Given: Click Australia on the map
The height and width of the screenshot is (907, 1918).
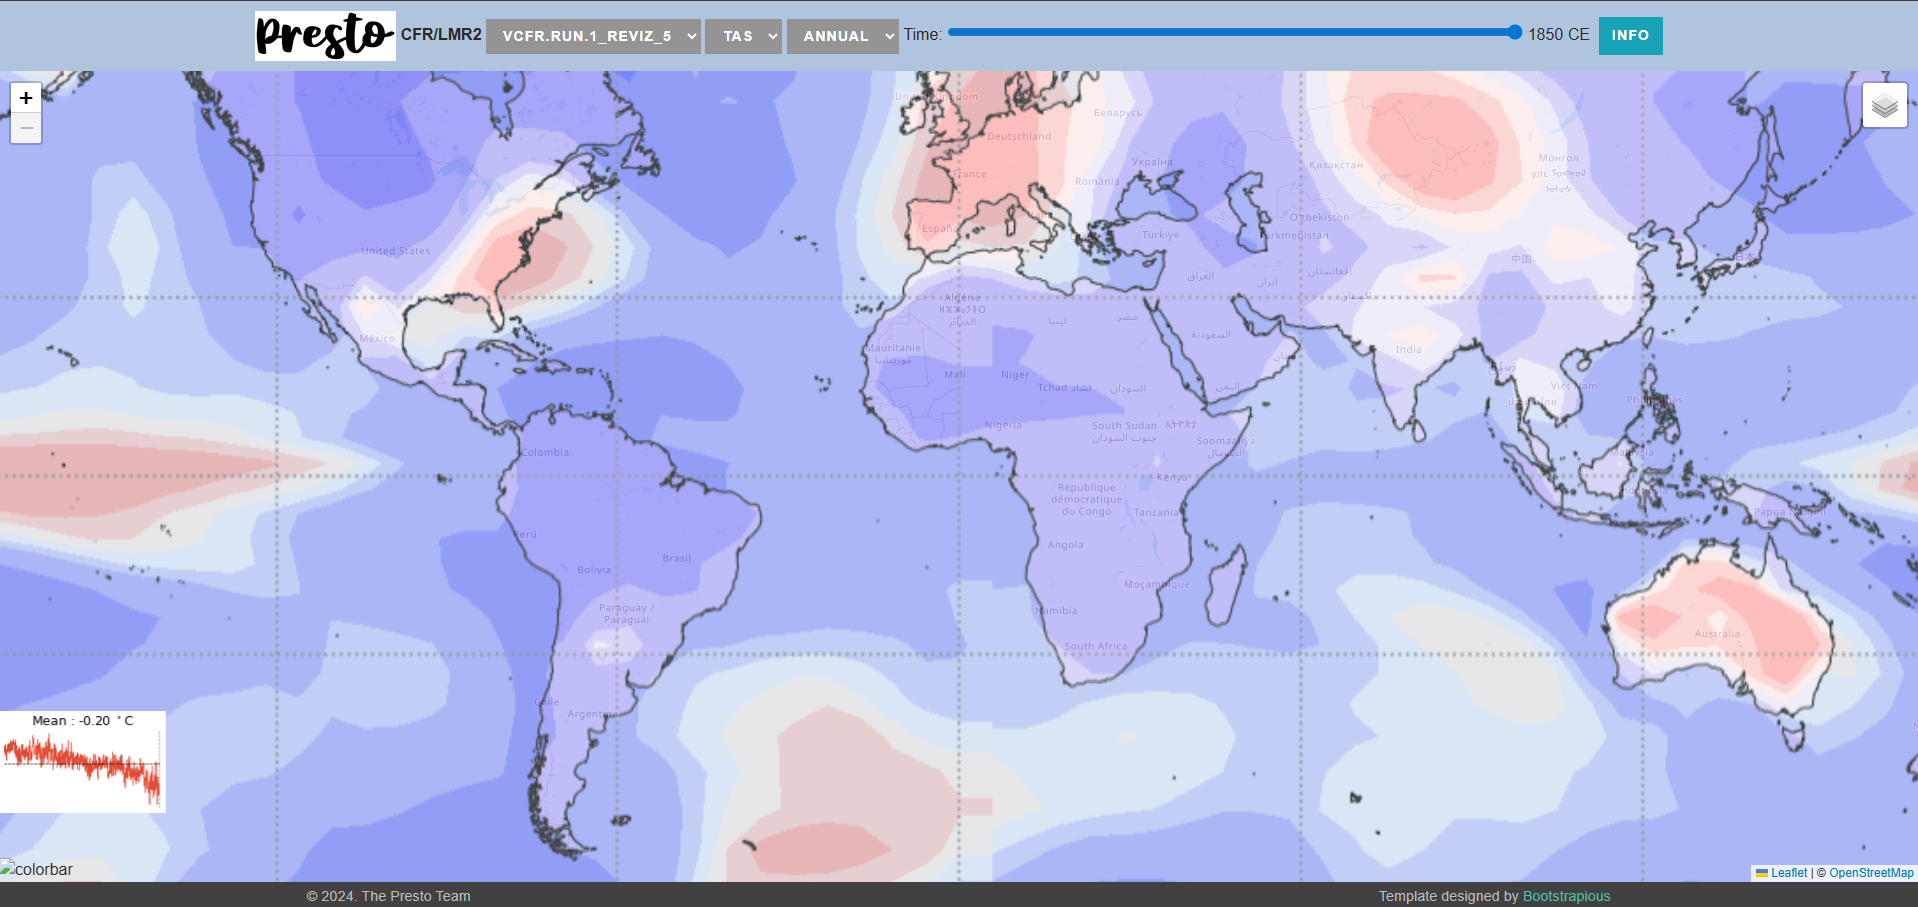Looking at the screenshot, I should [x=1717, y=634].
